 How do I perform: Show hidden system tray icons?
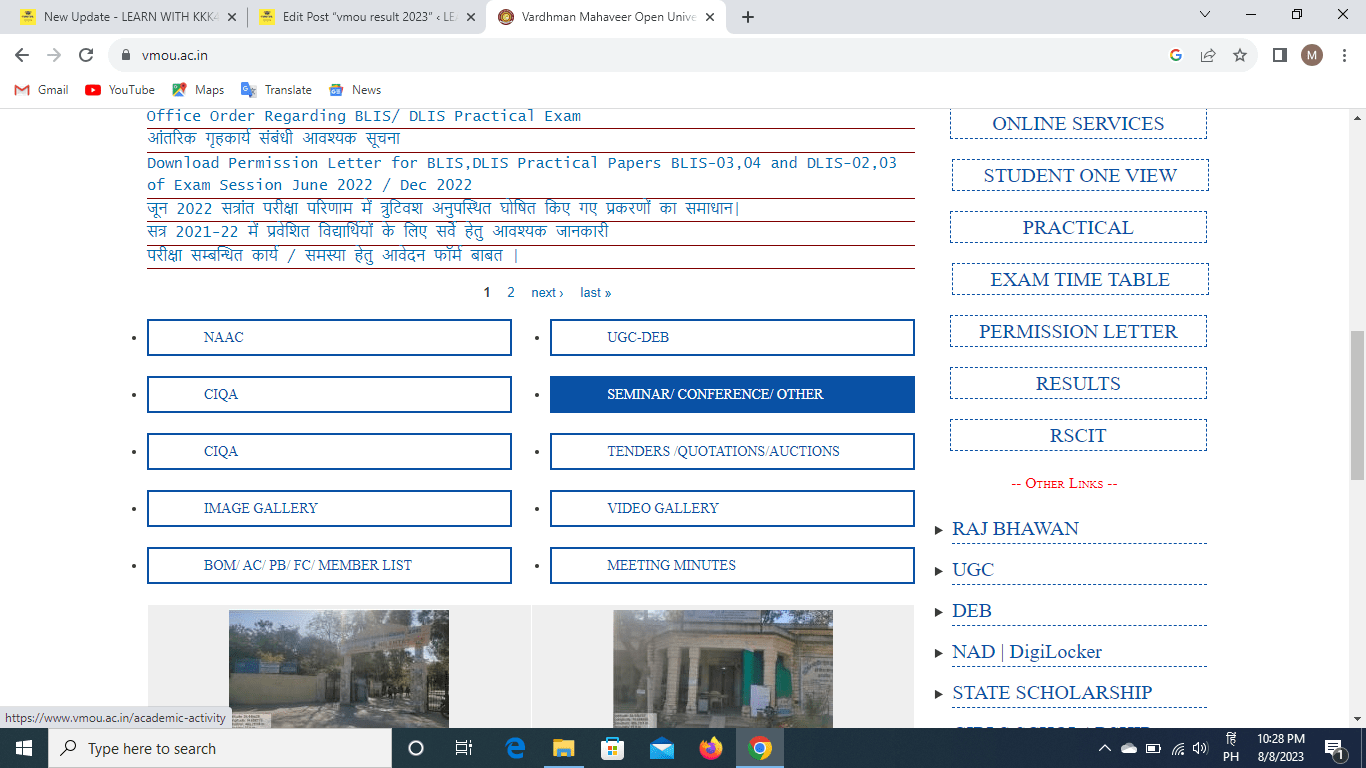[1105, 748]
